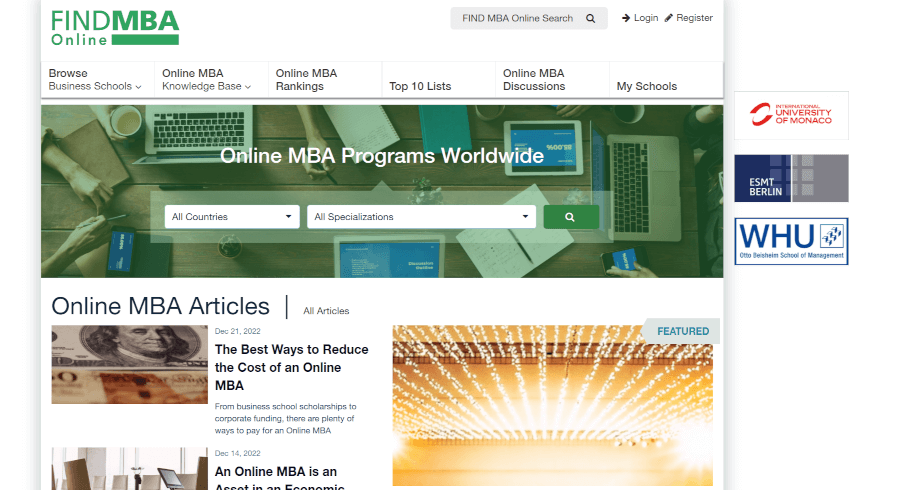
Task: Click the office chairs article thumbnail
Action: [x=130, y=469]
